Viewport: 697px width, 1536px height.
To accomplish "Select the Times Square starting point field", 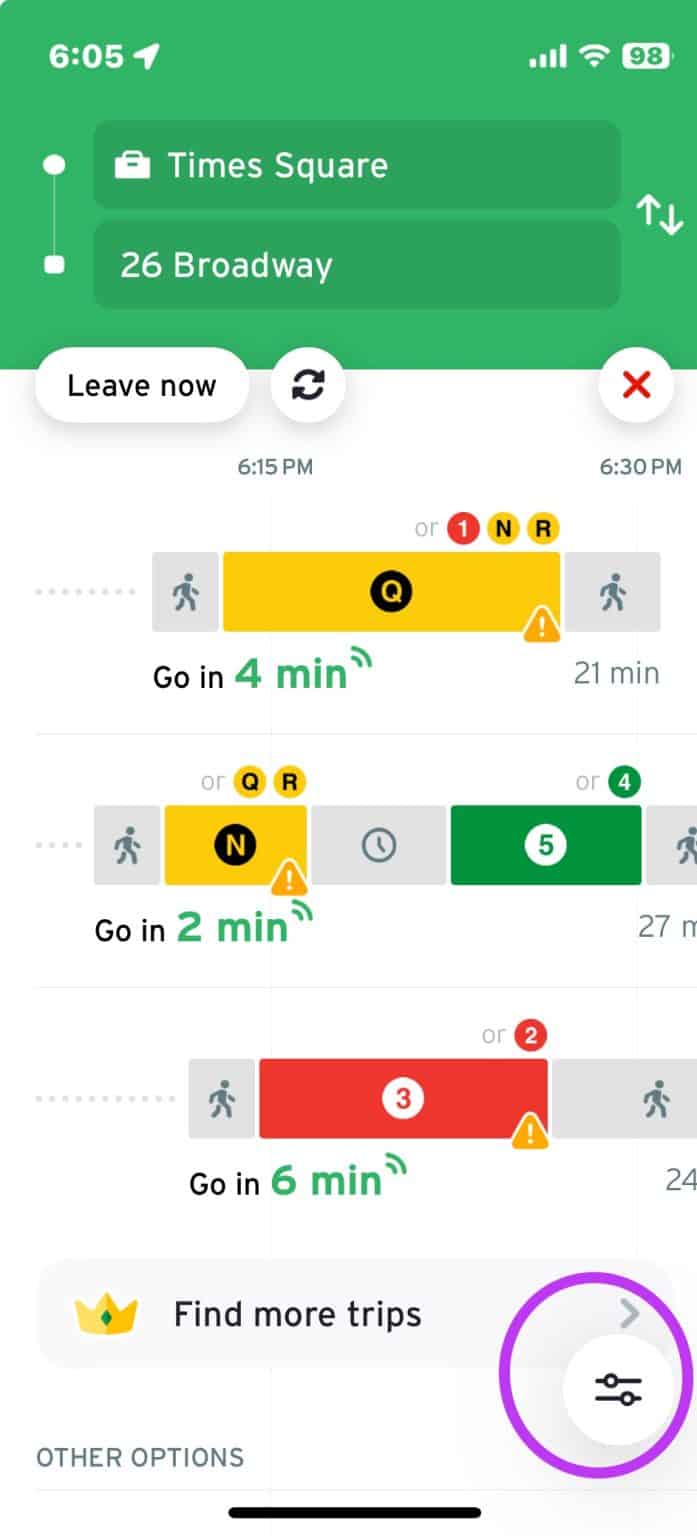I will click(355, 165).
